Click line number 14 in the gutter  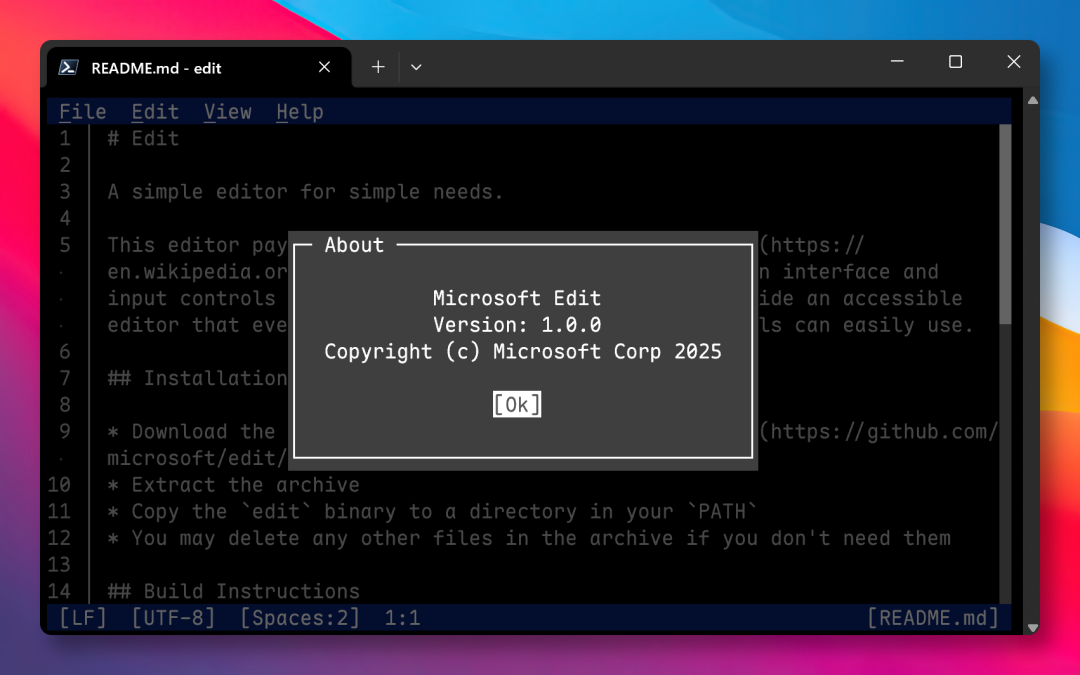tap(59, 592)
